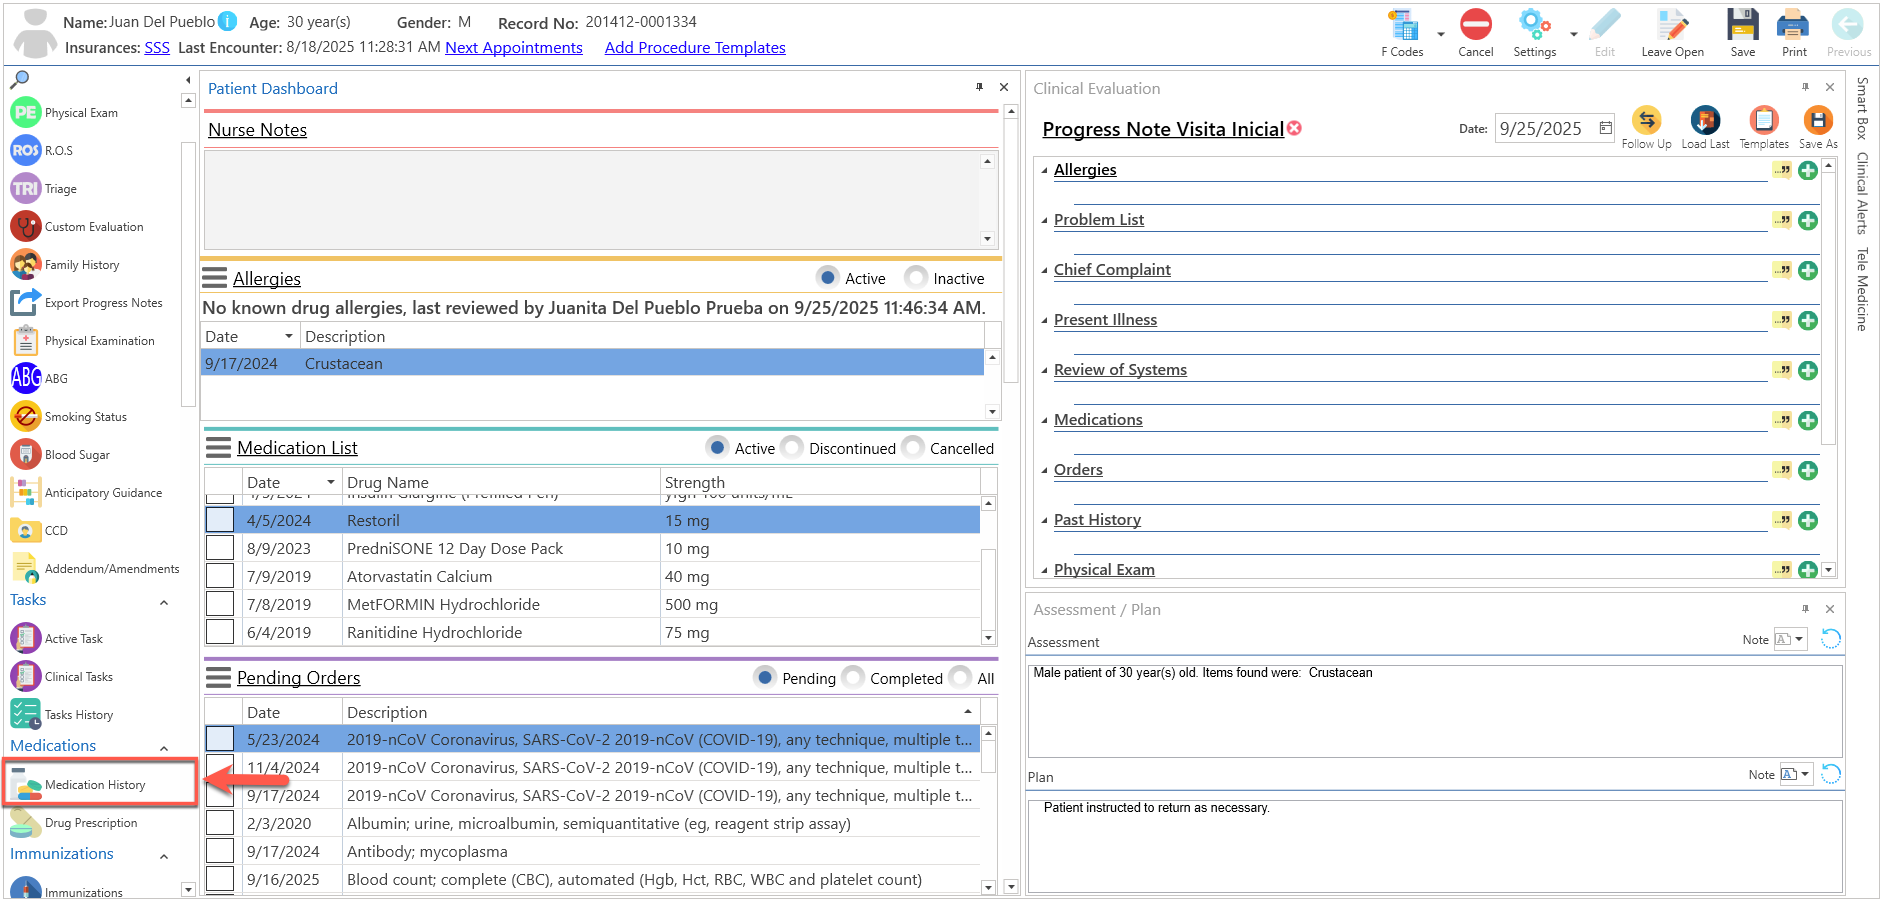
Task: Open Physical Exam in the sidebar
Action: pyautogui.click(x=65, y=113)
